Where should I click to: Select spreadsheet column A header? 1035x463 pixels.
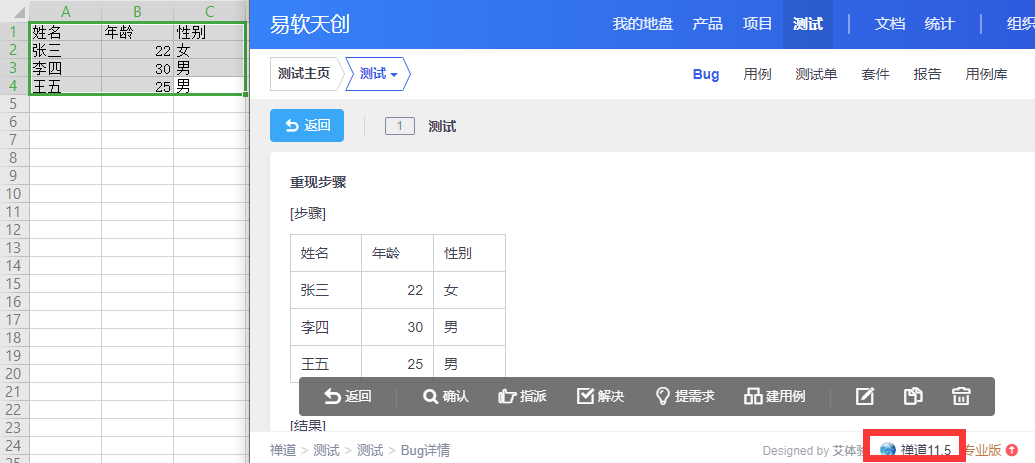coord(65,11)
